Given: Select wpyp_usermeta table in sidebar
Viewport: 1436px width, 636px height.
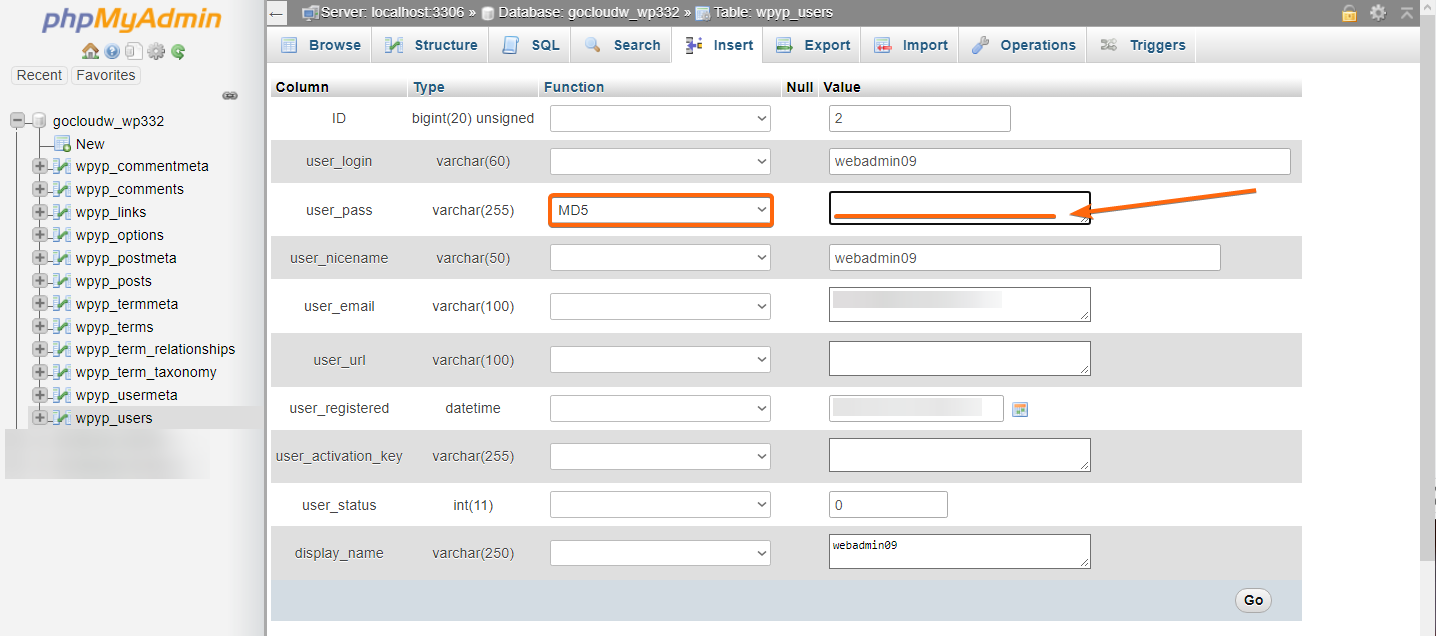Looking at the screenshot, I should click(x=127, y=395).
